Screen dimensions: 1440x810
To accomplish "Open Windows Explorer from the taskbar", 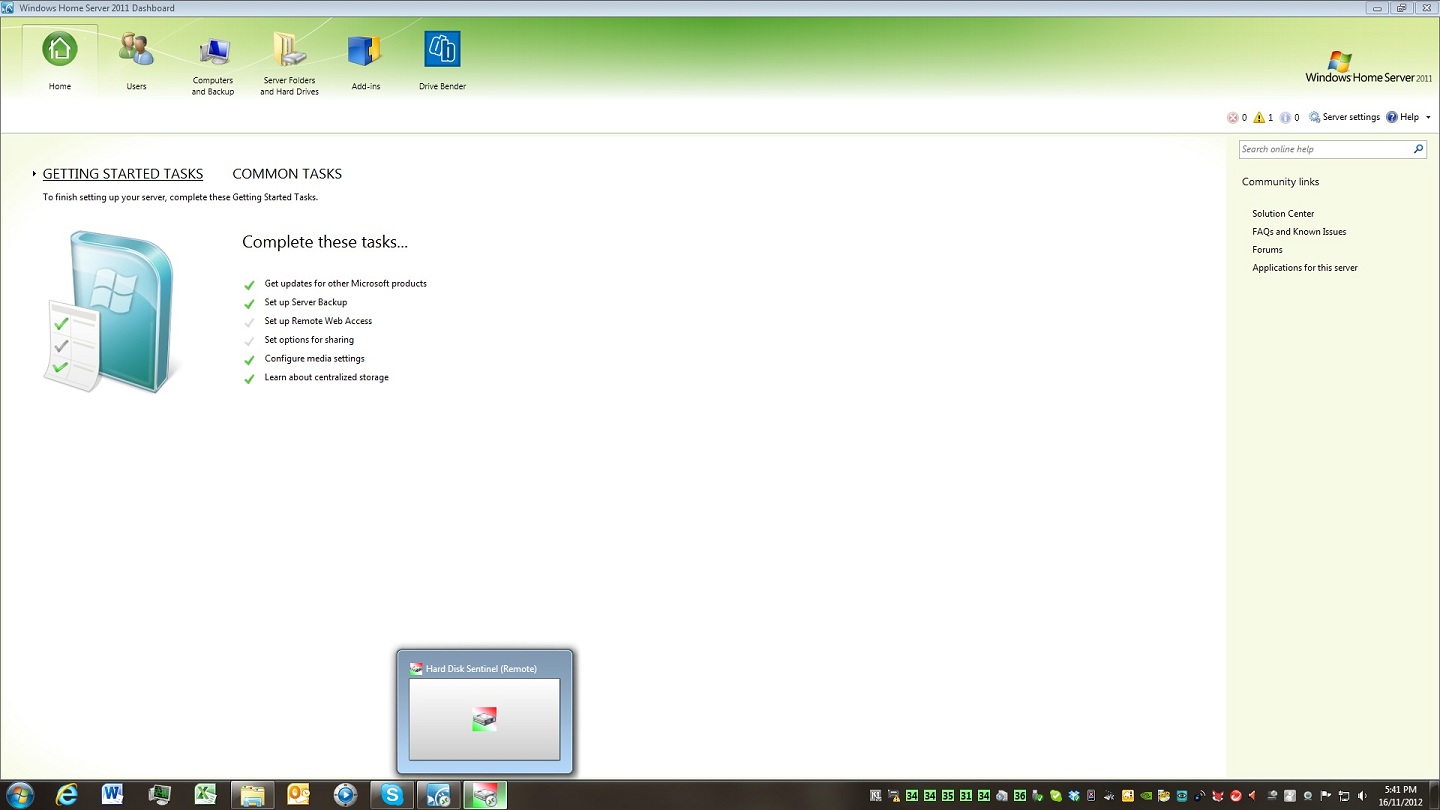I will click(253, 795).
